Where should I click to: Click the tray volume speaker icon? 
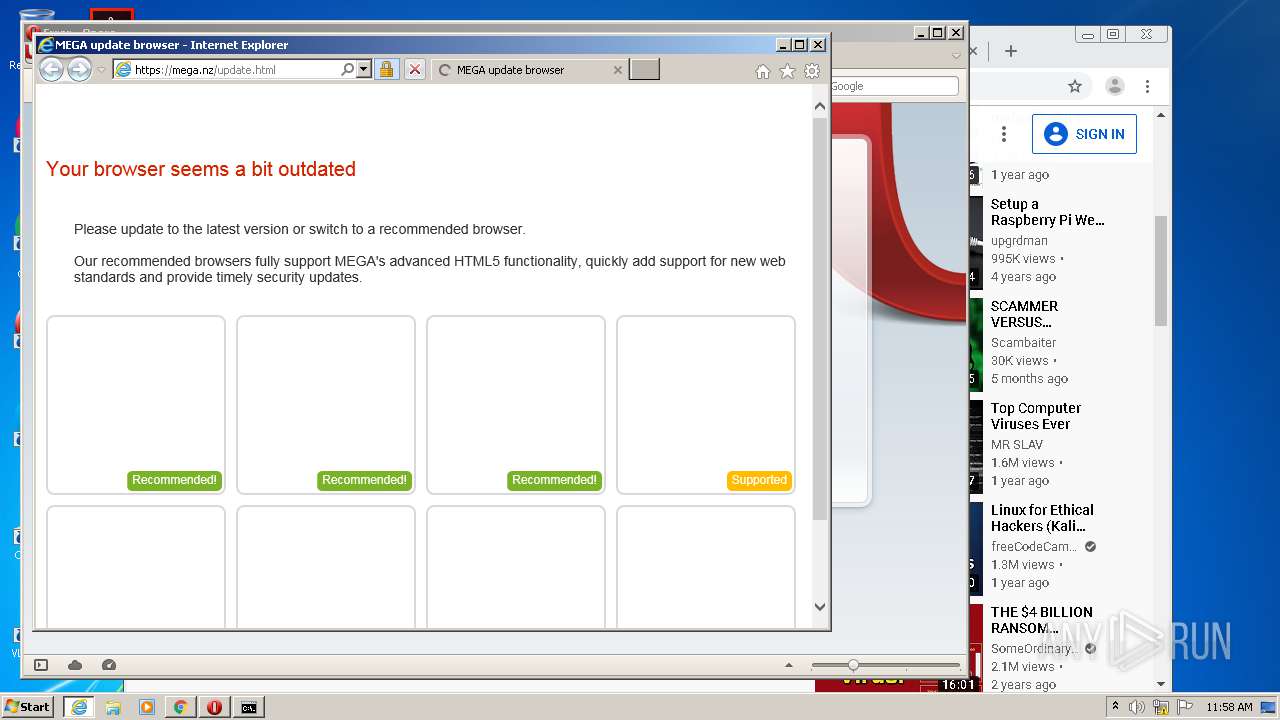(1137, 707)
